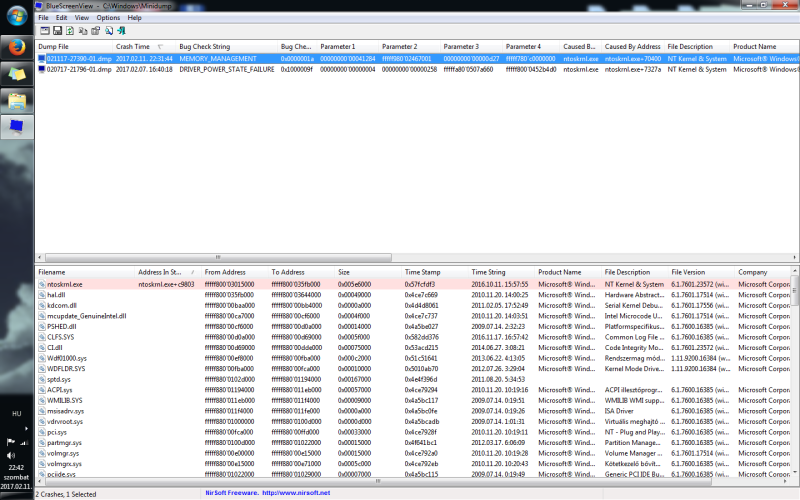The width and height of the screenshot is (800, 500).
Task: Select WDFLDR.SYS in the driver list
Action: pyautogui.click(x=66, y=369)
